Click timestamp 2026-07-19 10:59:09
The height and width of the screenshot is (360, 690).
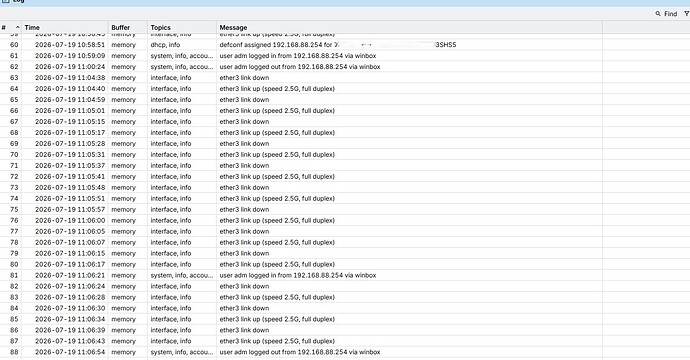tap(70, 55)
